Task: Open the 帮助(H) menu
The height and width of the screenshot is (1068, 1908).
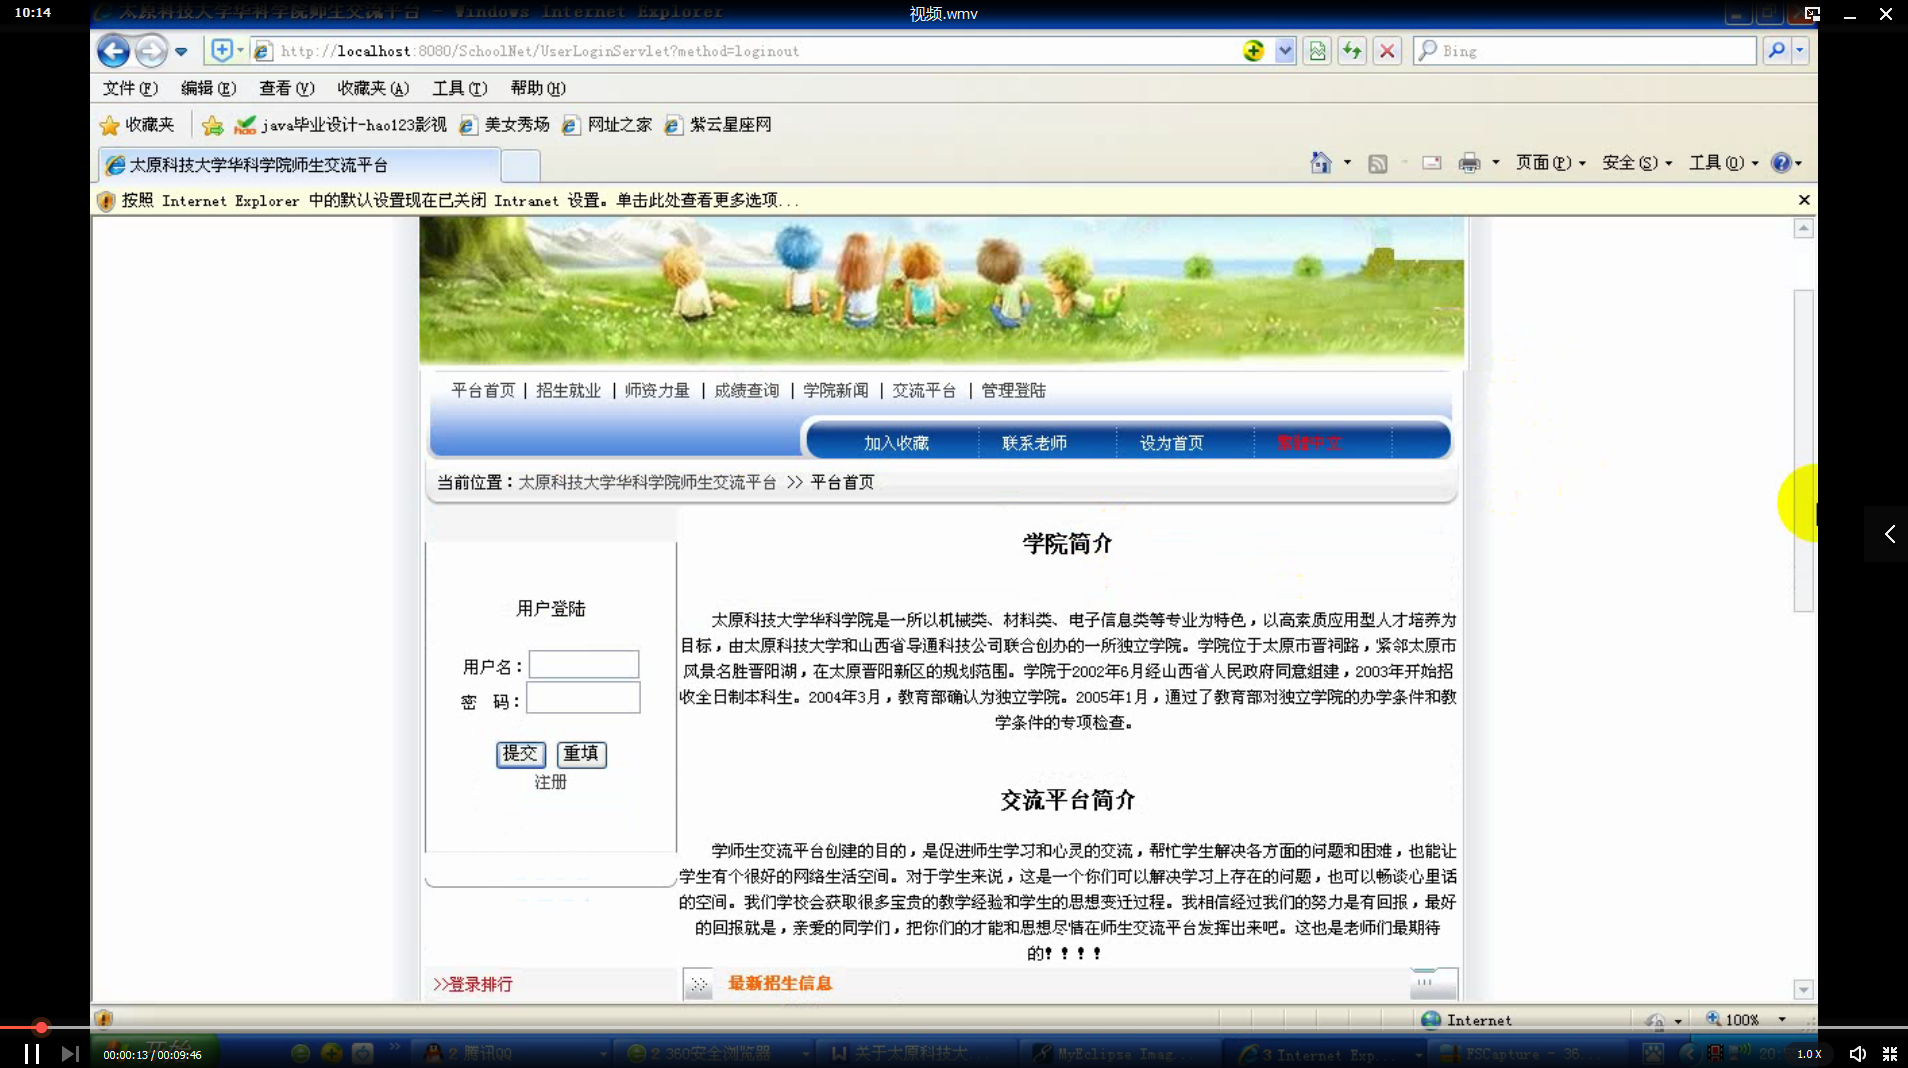Action: [x=538, y=88]
